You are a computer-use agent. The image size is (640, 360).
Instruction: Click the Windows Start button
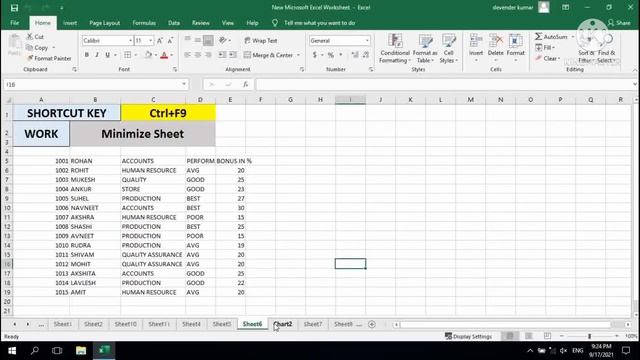(12, 351)
